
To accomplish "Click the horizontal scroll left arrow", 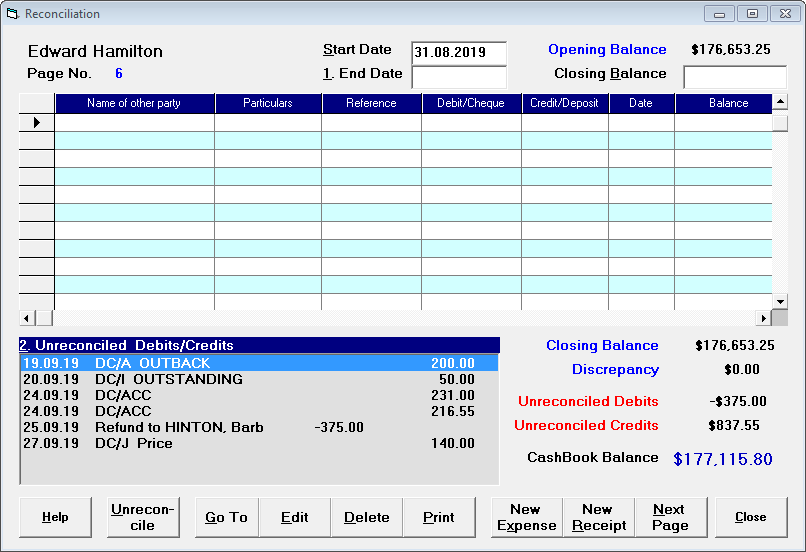I will 27,318.
